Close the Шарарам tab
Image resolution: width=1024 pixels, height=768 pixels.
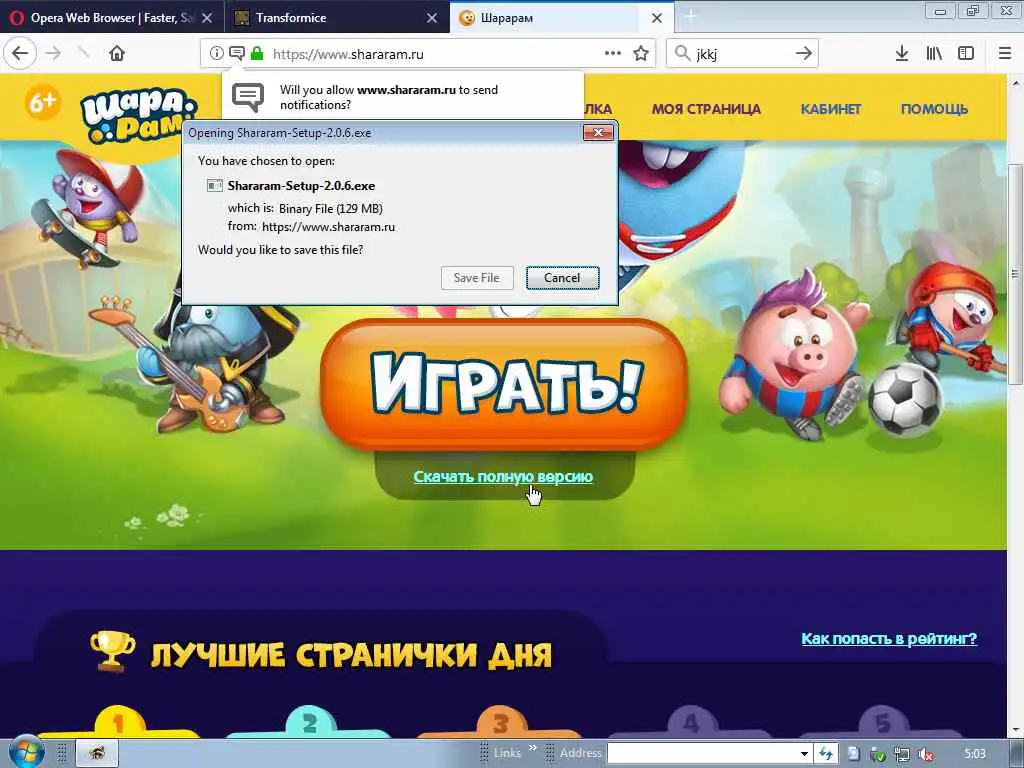coord(657,18)
